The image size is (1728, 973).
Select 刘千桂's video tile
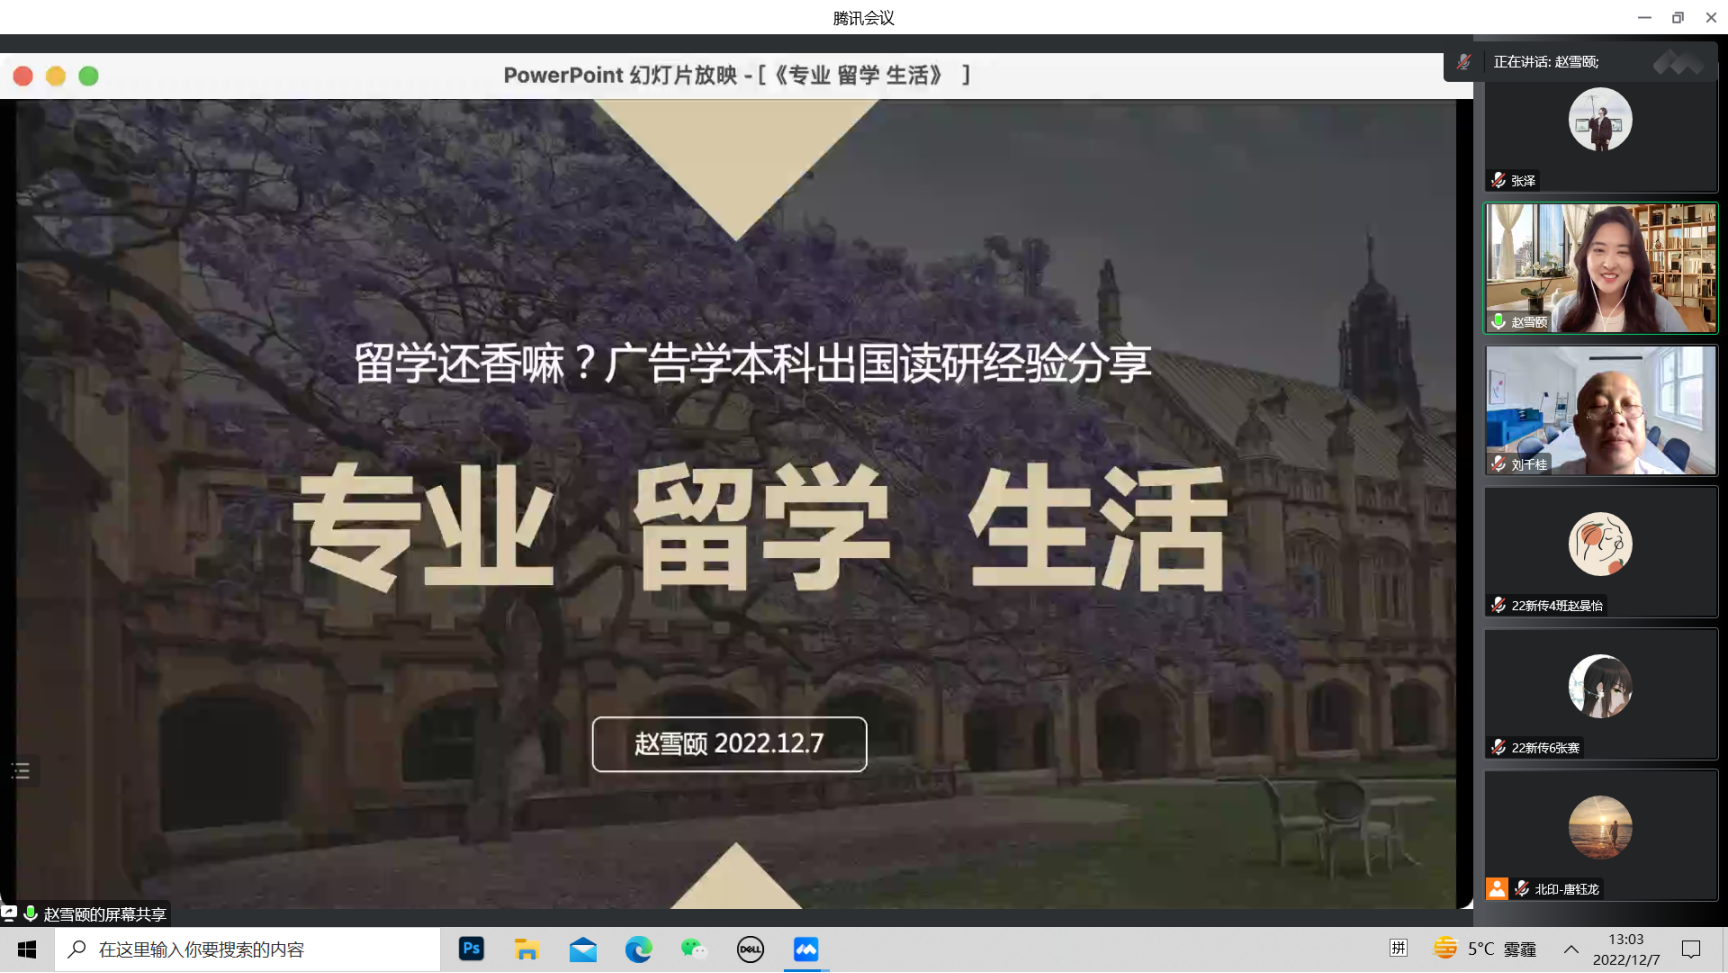coord(1600,410)
